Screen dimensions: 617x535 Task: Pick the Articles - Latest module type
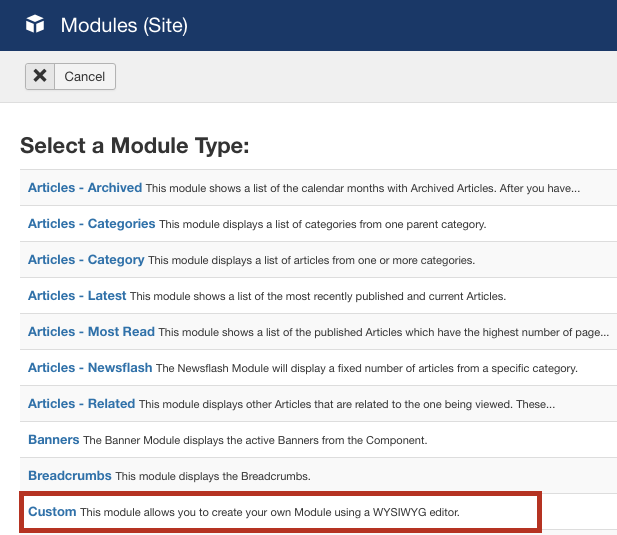click(77, 295)
